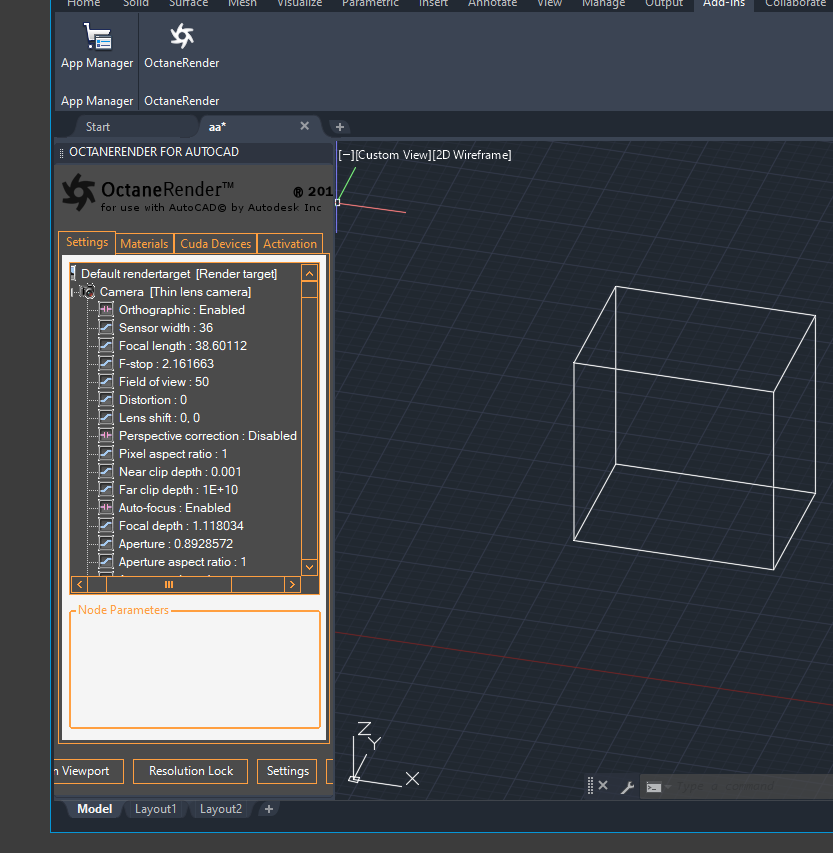The width and height of the screenshot is (833, 853).
Task: Open the Output ribbon tab
Action: pos(664,3)
